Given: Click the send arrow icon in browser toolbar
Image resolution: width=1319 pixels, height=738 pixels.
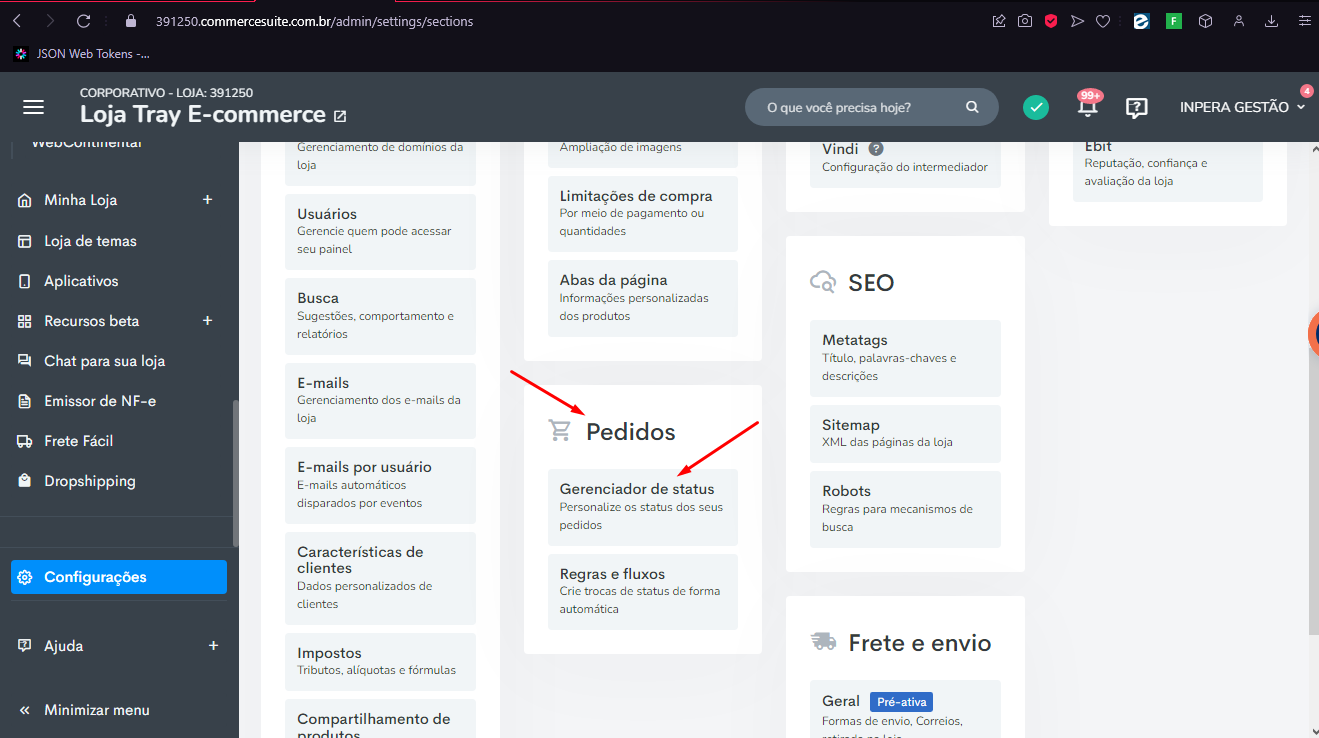Looking at the screenshot, I should pos(1077,20).
